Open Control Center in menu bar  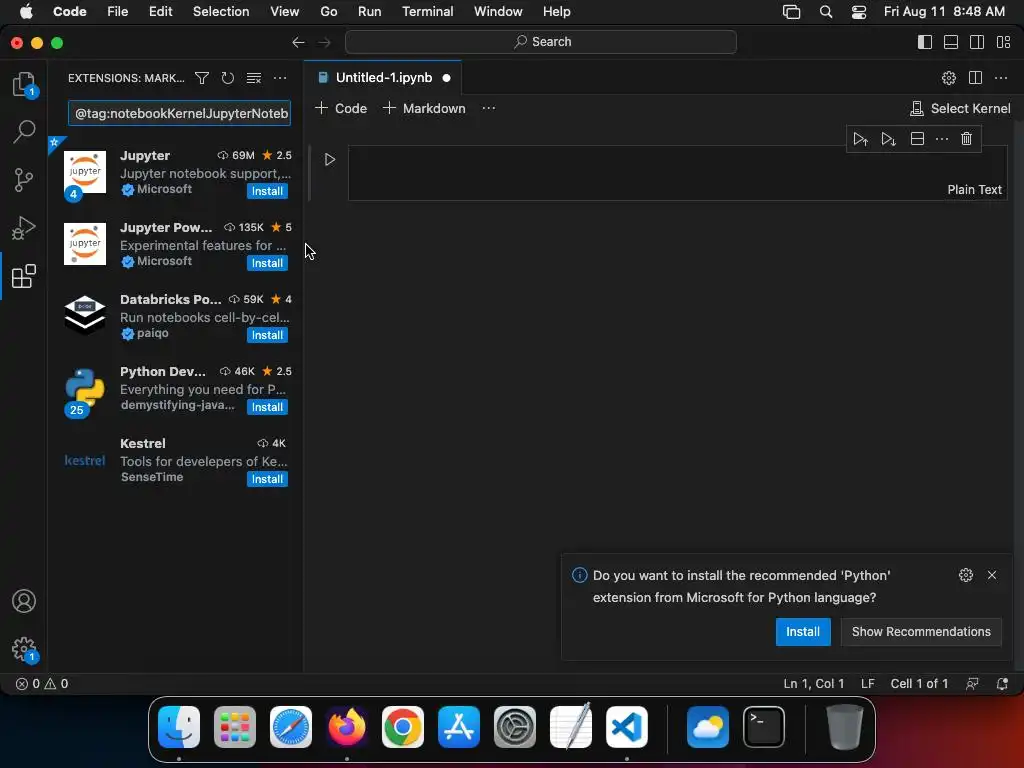pyautogui.click(x=859, y=12)
